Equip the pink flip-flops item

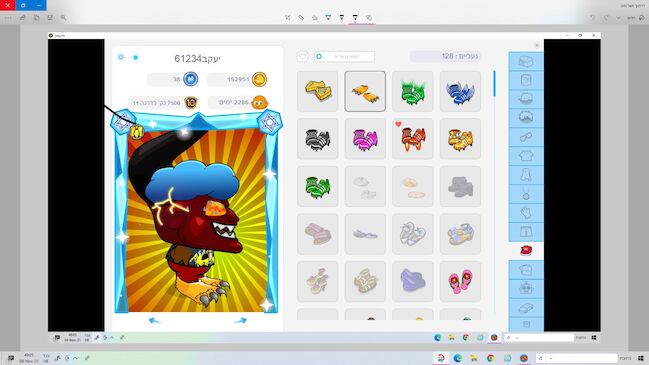pyautogui.click(x=460, y=281)
